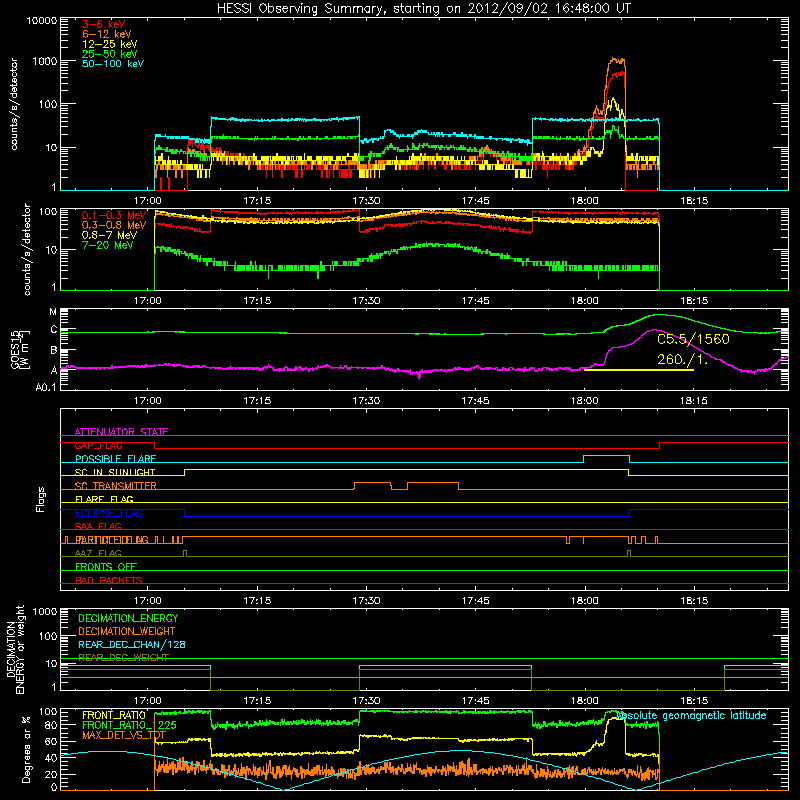Select the SAA_FLAG label
The height and width of the screenshot is (800, 800).
(x=98, y=526)
